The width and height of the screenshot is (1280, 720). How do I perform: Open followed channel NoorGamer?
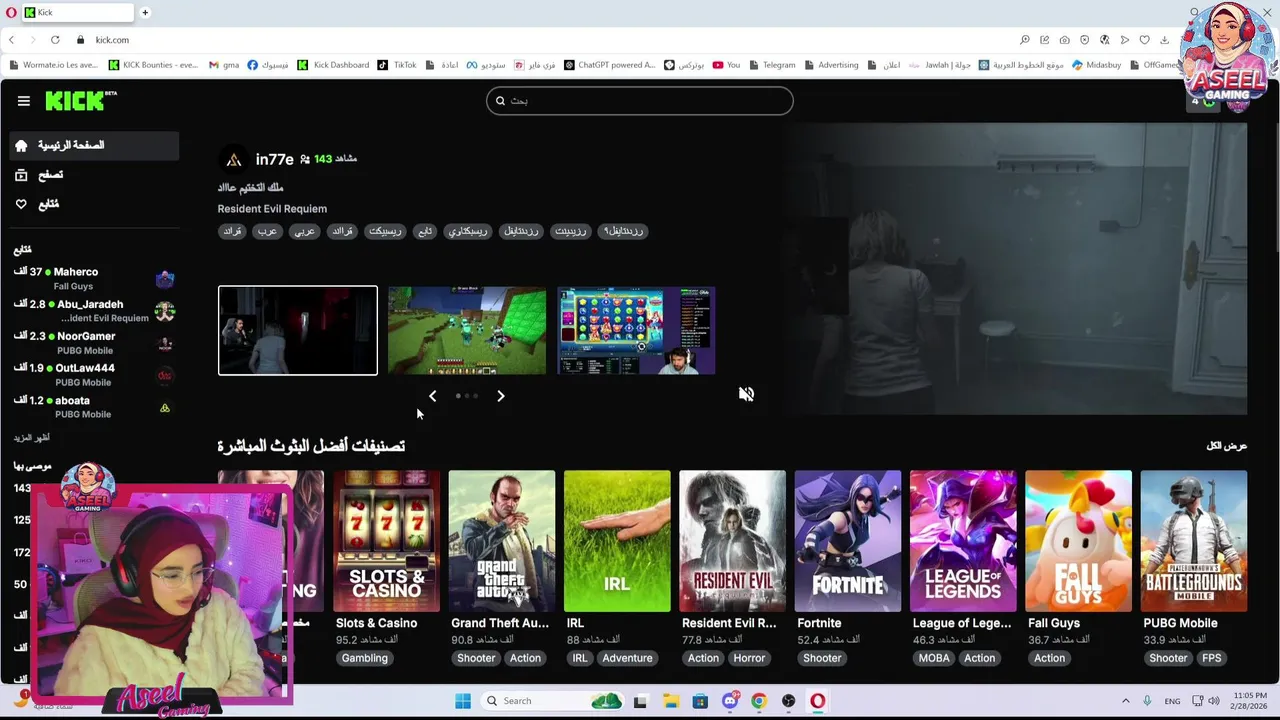tap(95, 342)
